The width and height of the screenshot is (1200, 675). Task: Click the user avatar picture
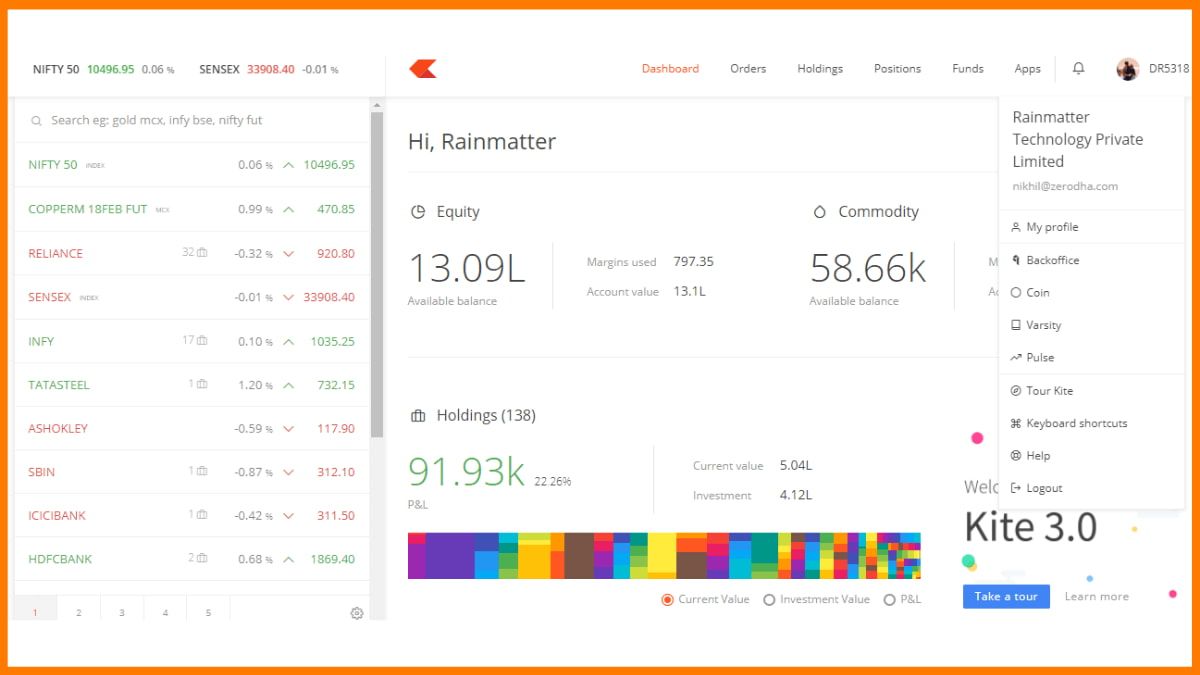(1128, 69)
